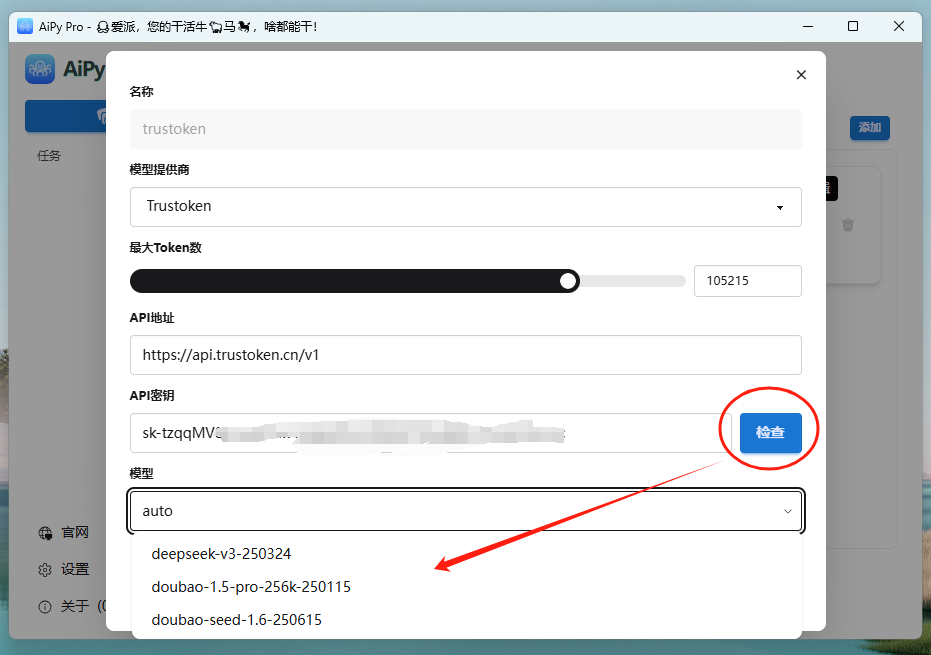This screenshot has width=931, height=655.
Task: Focus the max token number field showing 105215
Action: [748, 281]
